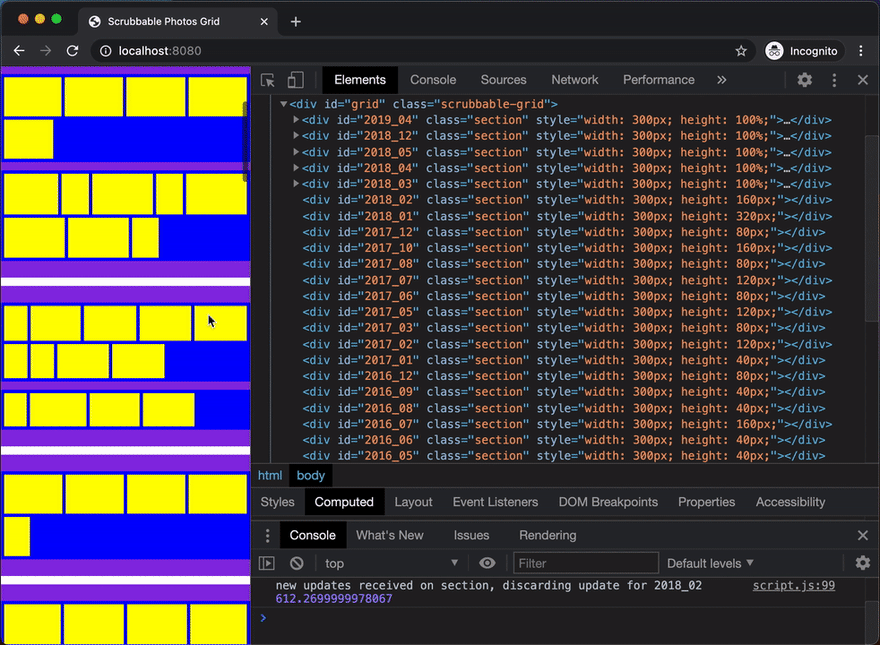This screenshot has width=880, height=645.
Task: Switch to the Elements tab
Action: click(360, 80)
